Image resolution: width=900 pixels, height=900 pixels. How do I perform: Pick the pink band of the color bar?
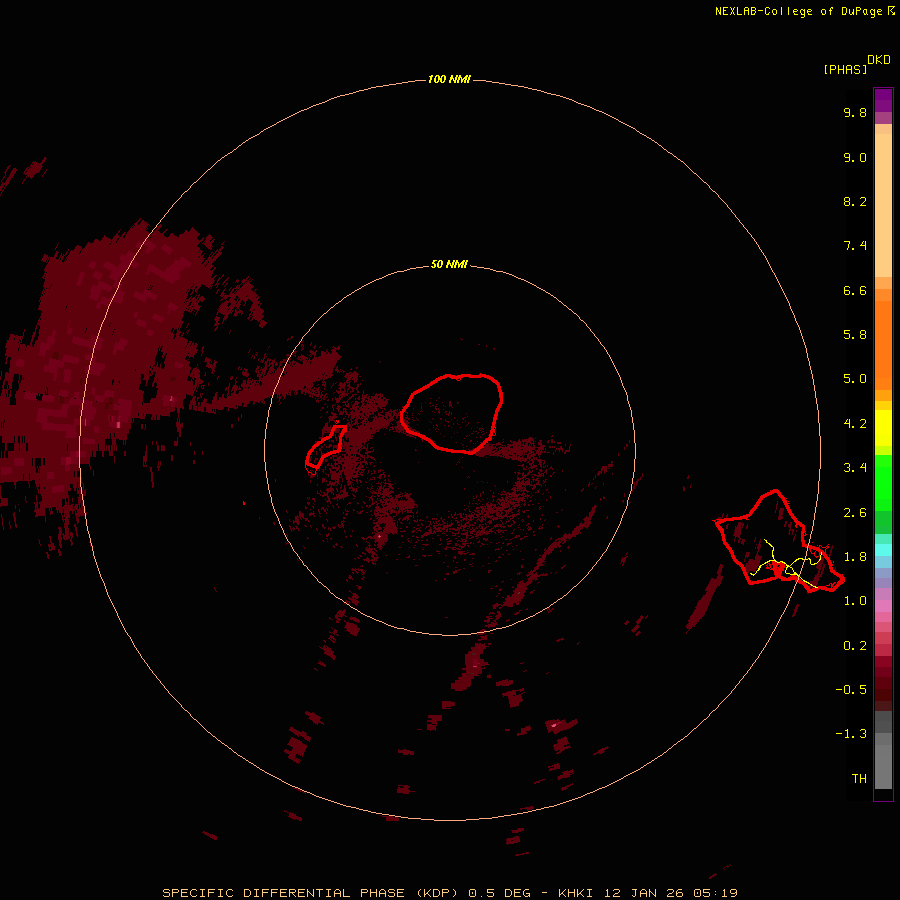883,606
